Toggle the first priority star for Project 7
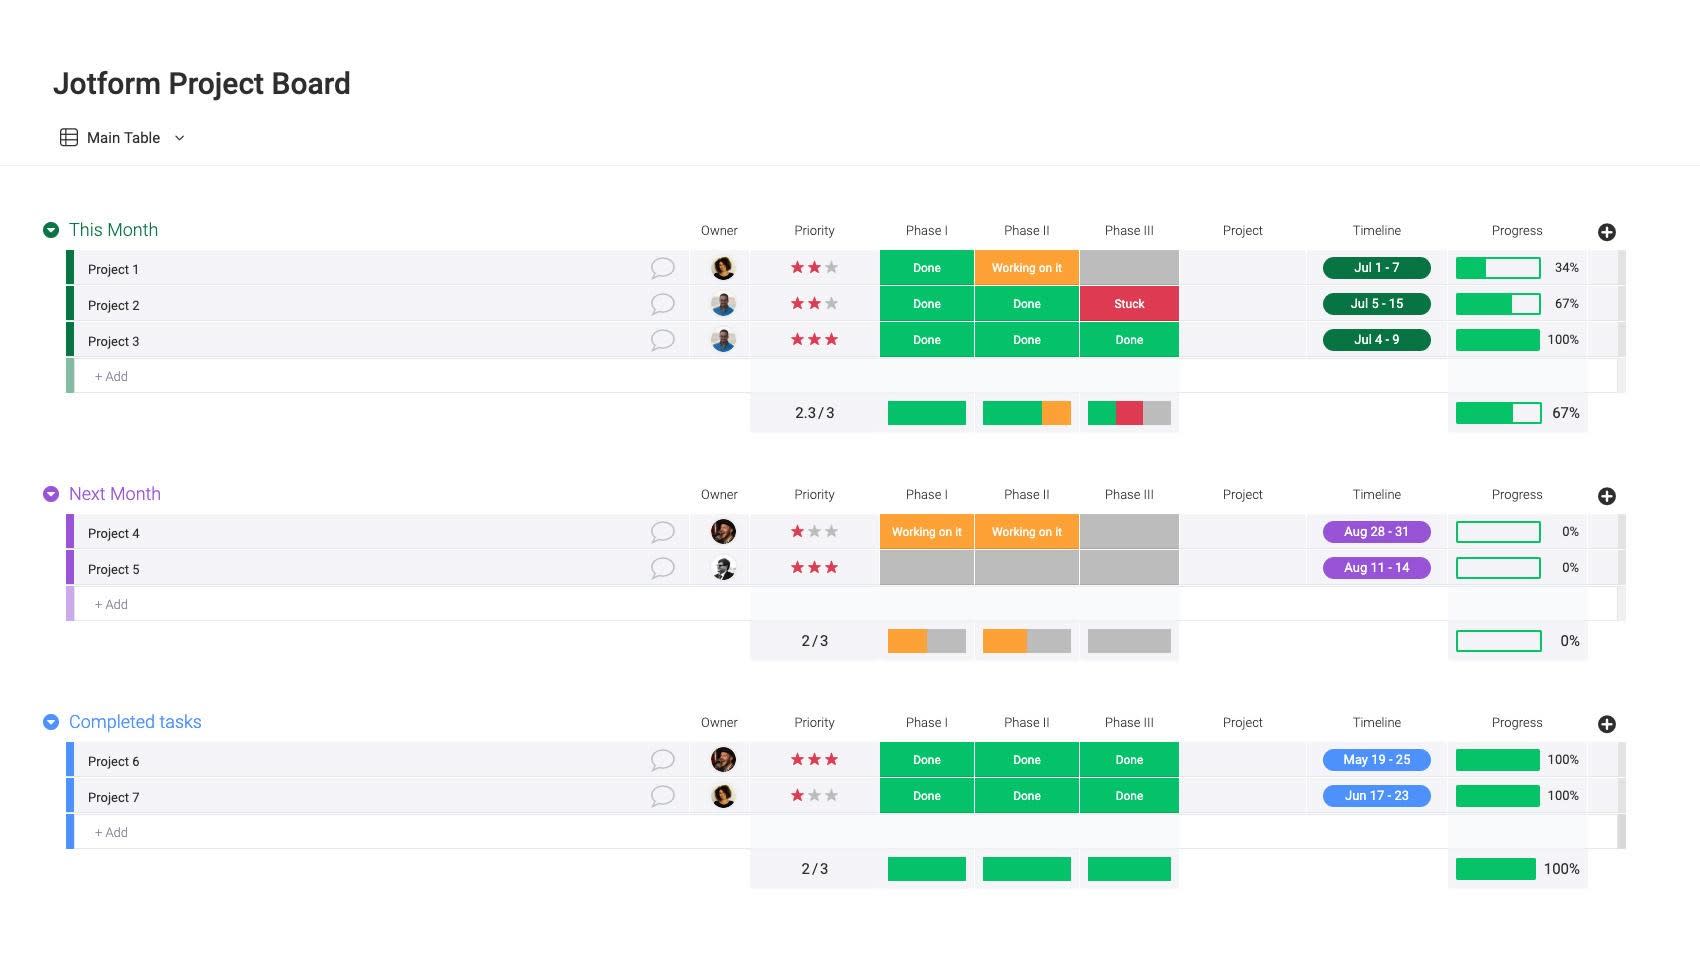Screen dimensions: 1700x960 click(797, 795)
